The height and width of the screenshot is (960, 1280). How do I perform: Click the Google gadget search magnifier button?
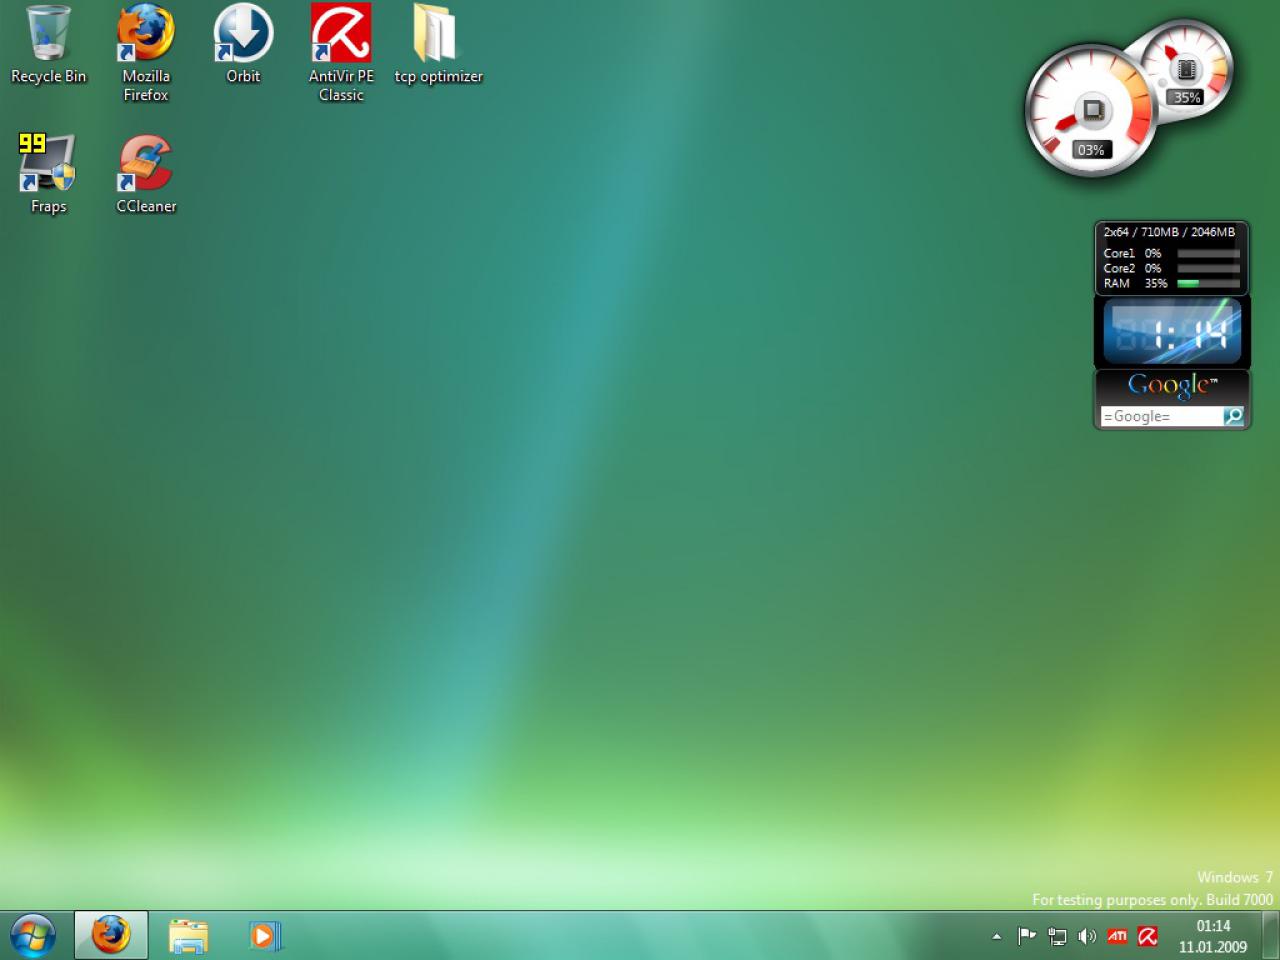tap(1234, 416)
